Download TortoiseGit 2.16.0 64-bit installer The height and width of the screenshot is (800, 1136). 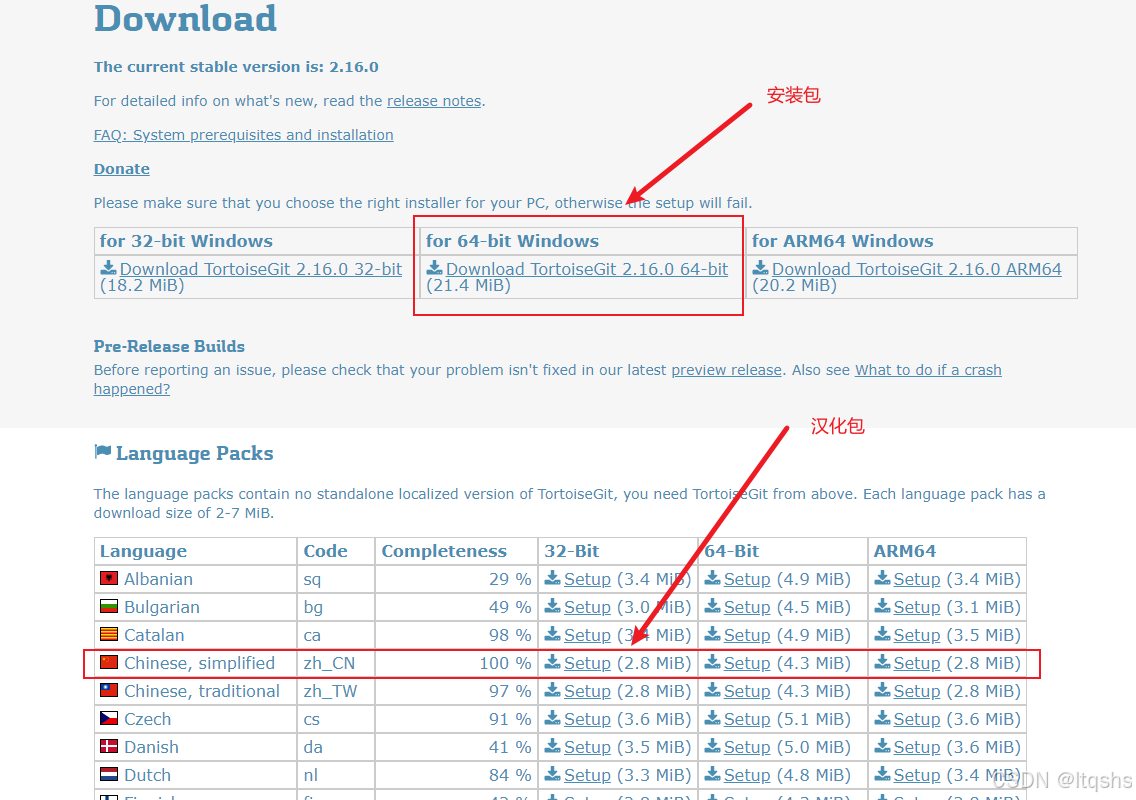click(587, 269)
